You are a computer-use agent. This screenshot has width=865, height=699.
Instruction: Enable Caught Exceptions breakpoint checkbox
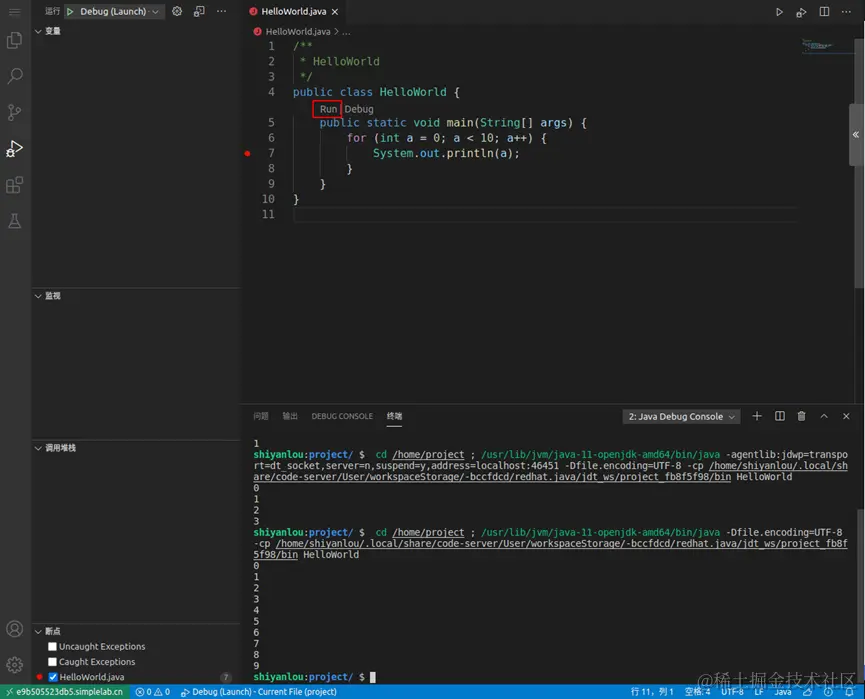[53, 662]
